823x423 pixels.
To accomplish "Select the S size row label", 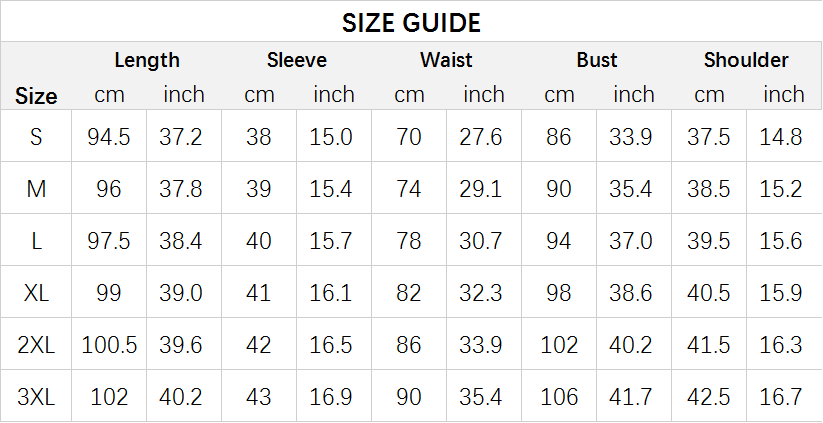I will 36,136.
